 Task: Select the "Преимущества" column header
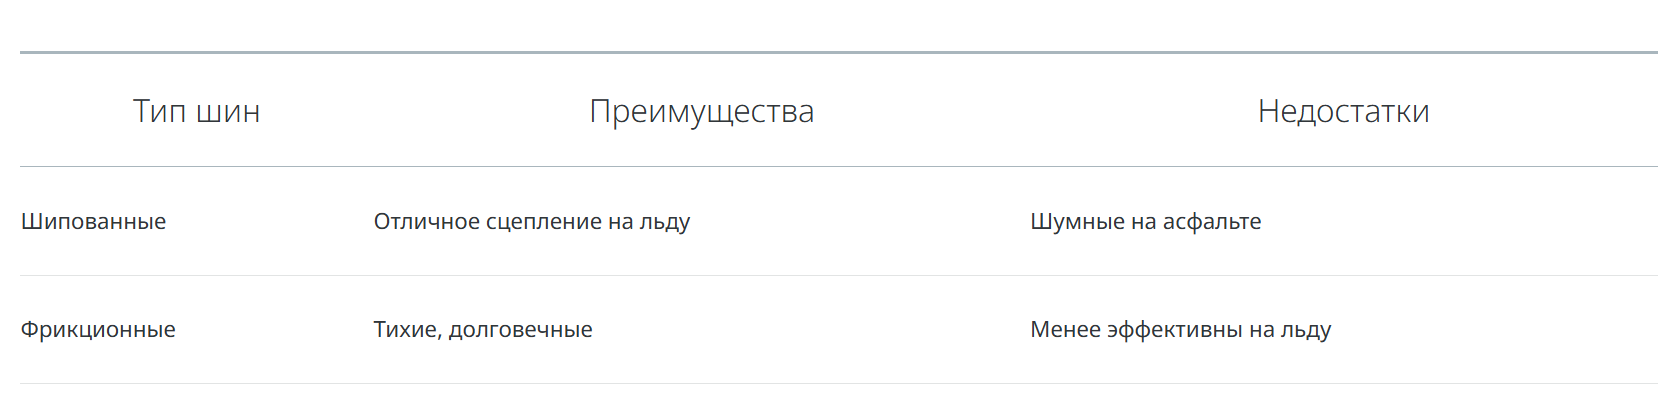pos(701,111)
